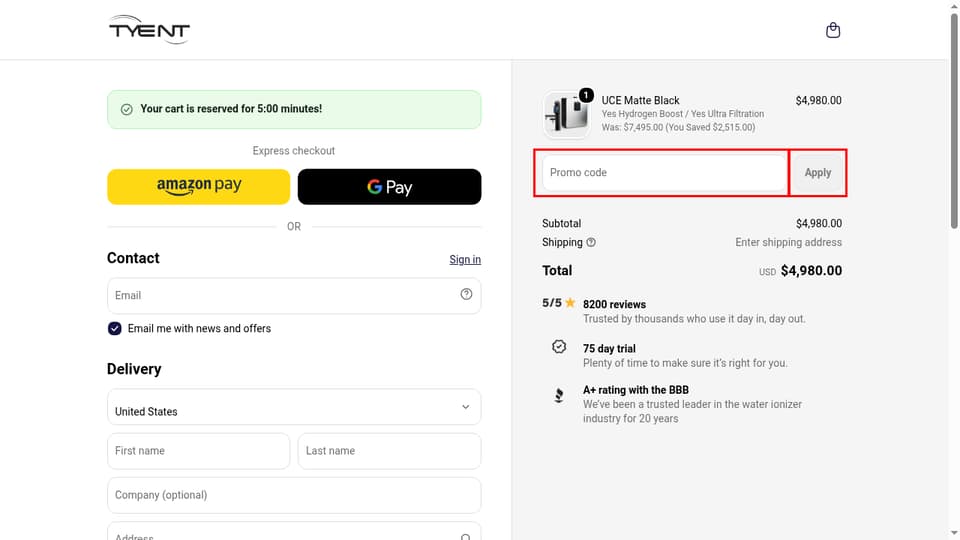Screen dimensions: 960x540
Task: Click the cart reserved checkmark icon
Action: [x=127, y=110]
